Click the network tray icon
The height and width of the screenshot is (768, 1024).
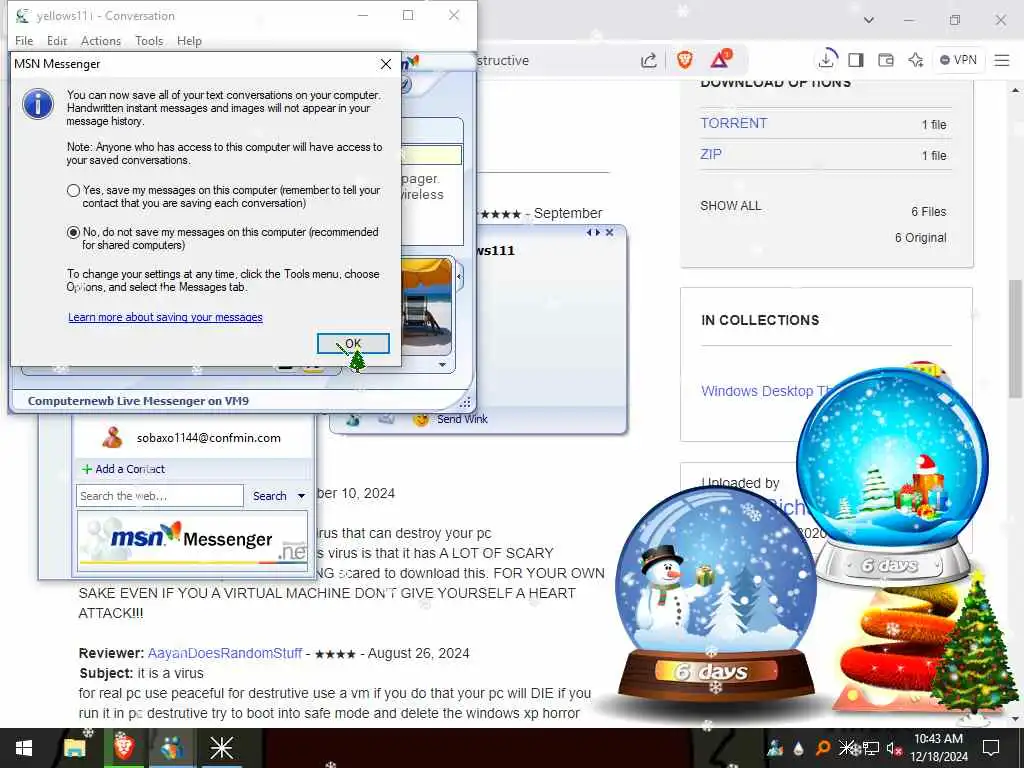[x=871, y=748]
